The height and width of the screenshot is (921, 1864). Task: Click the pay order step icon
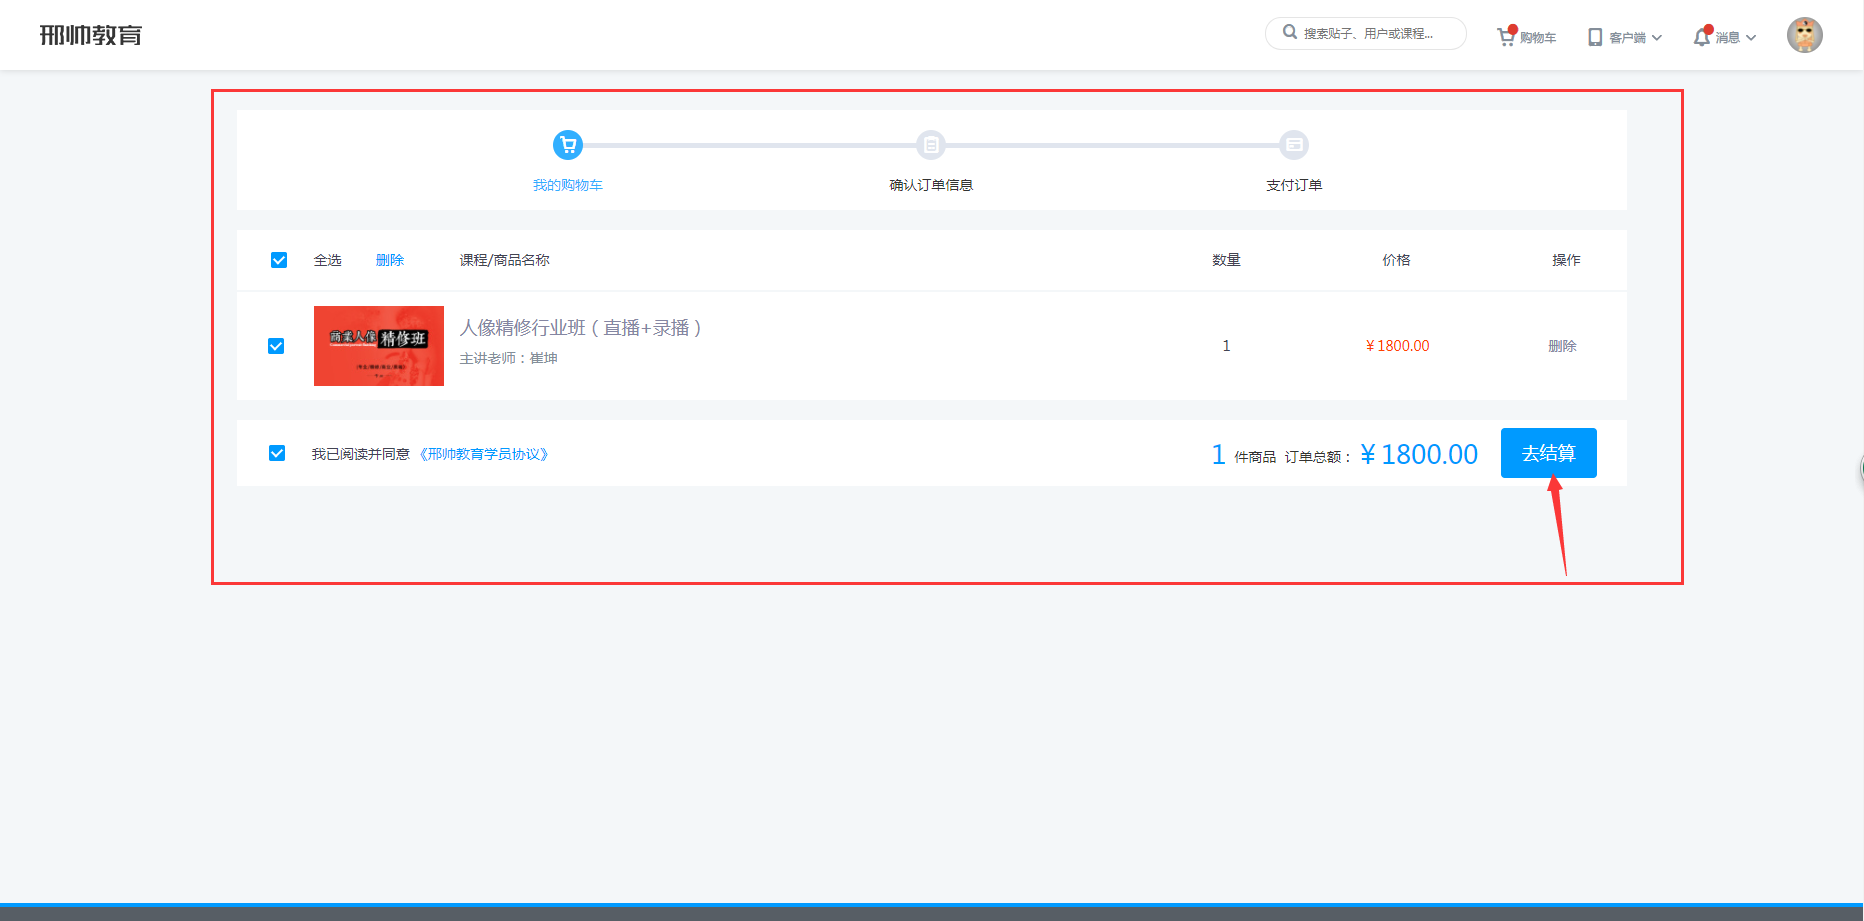[1294, 145]
